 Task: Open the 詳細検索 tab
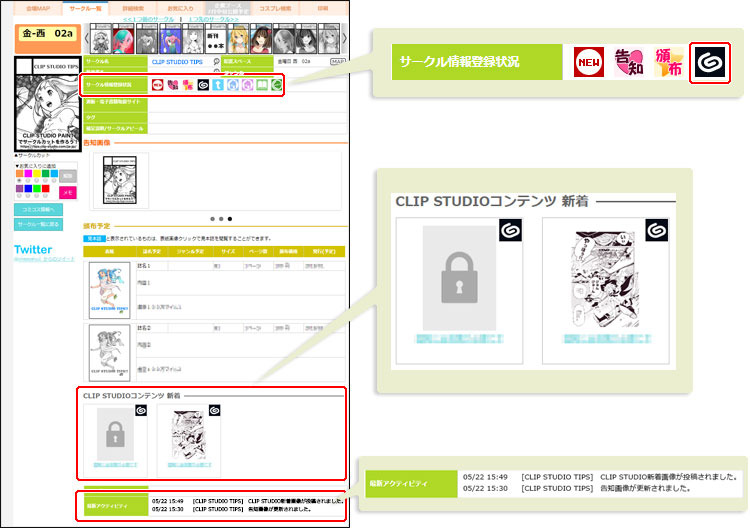click(133, 8)
